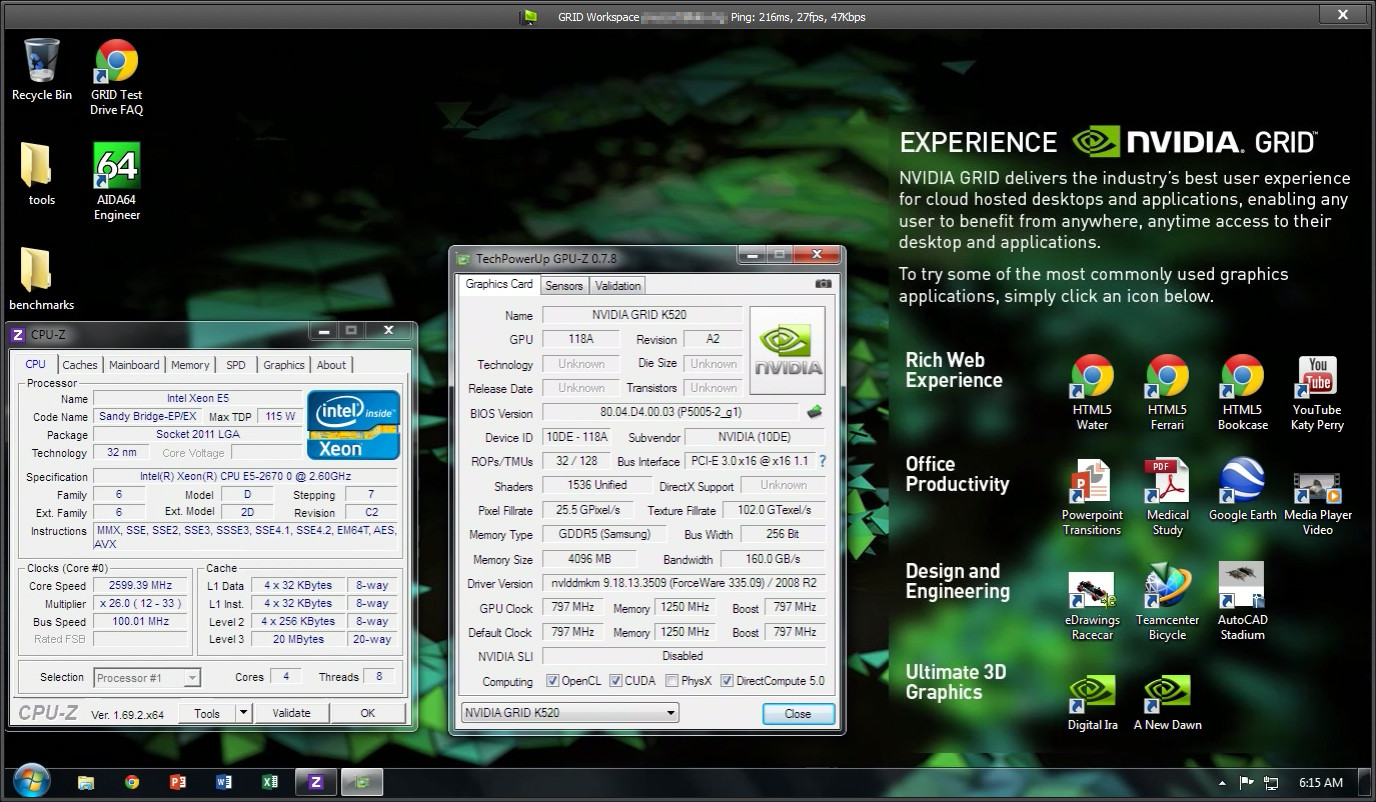The width and height of the screenshot is (1376, 802).
Task: Open the Processor #1 selection dropdown
Action: point(192,678)
